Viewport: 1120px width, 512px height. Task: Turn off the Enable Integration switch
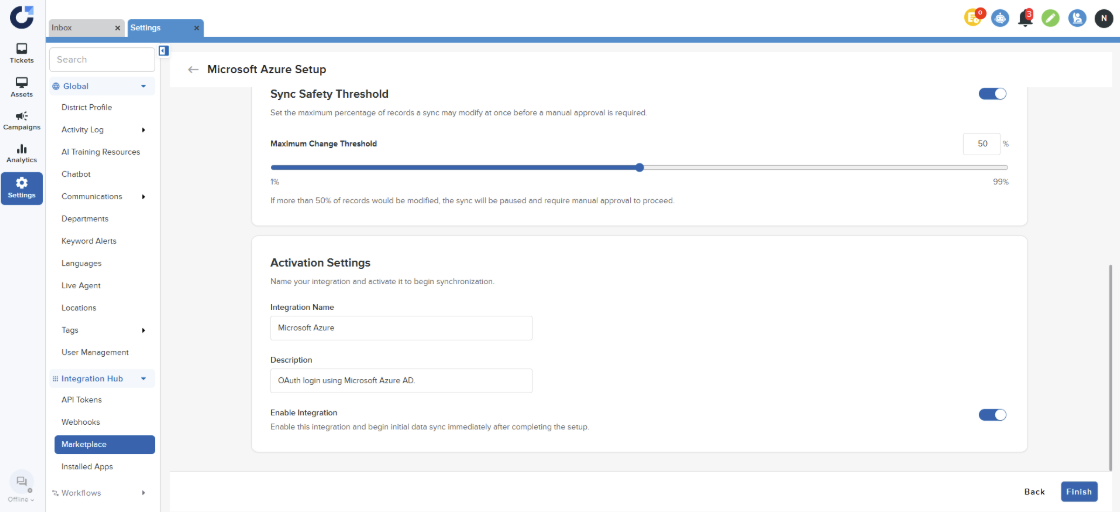(x=992, y=415)
